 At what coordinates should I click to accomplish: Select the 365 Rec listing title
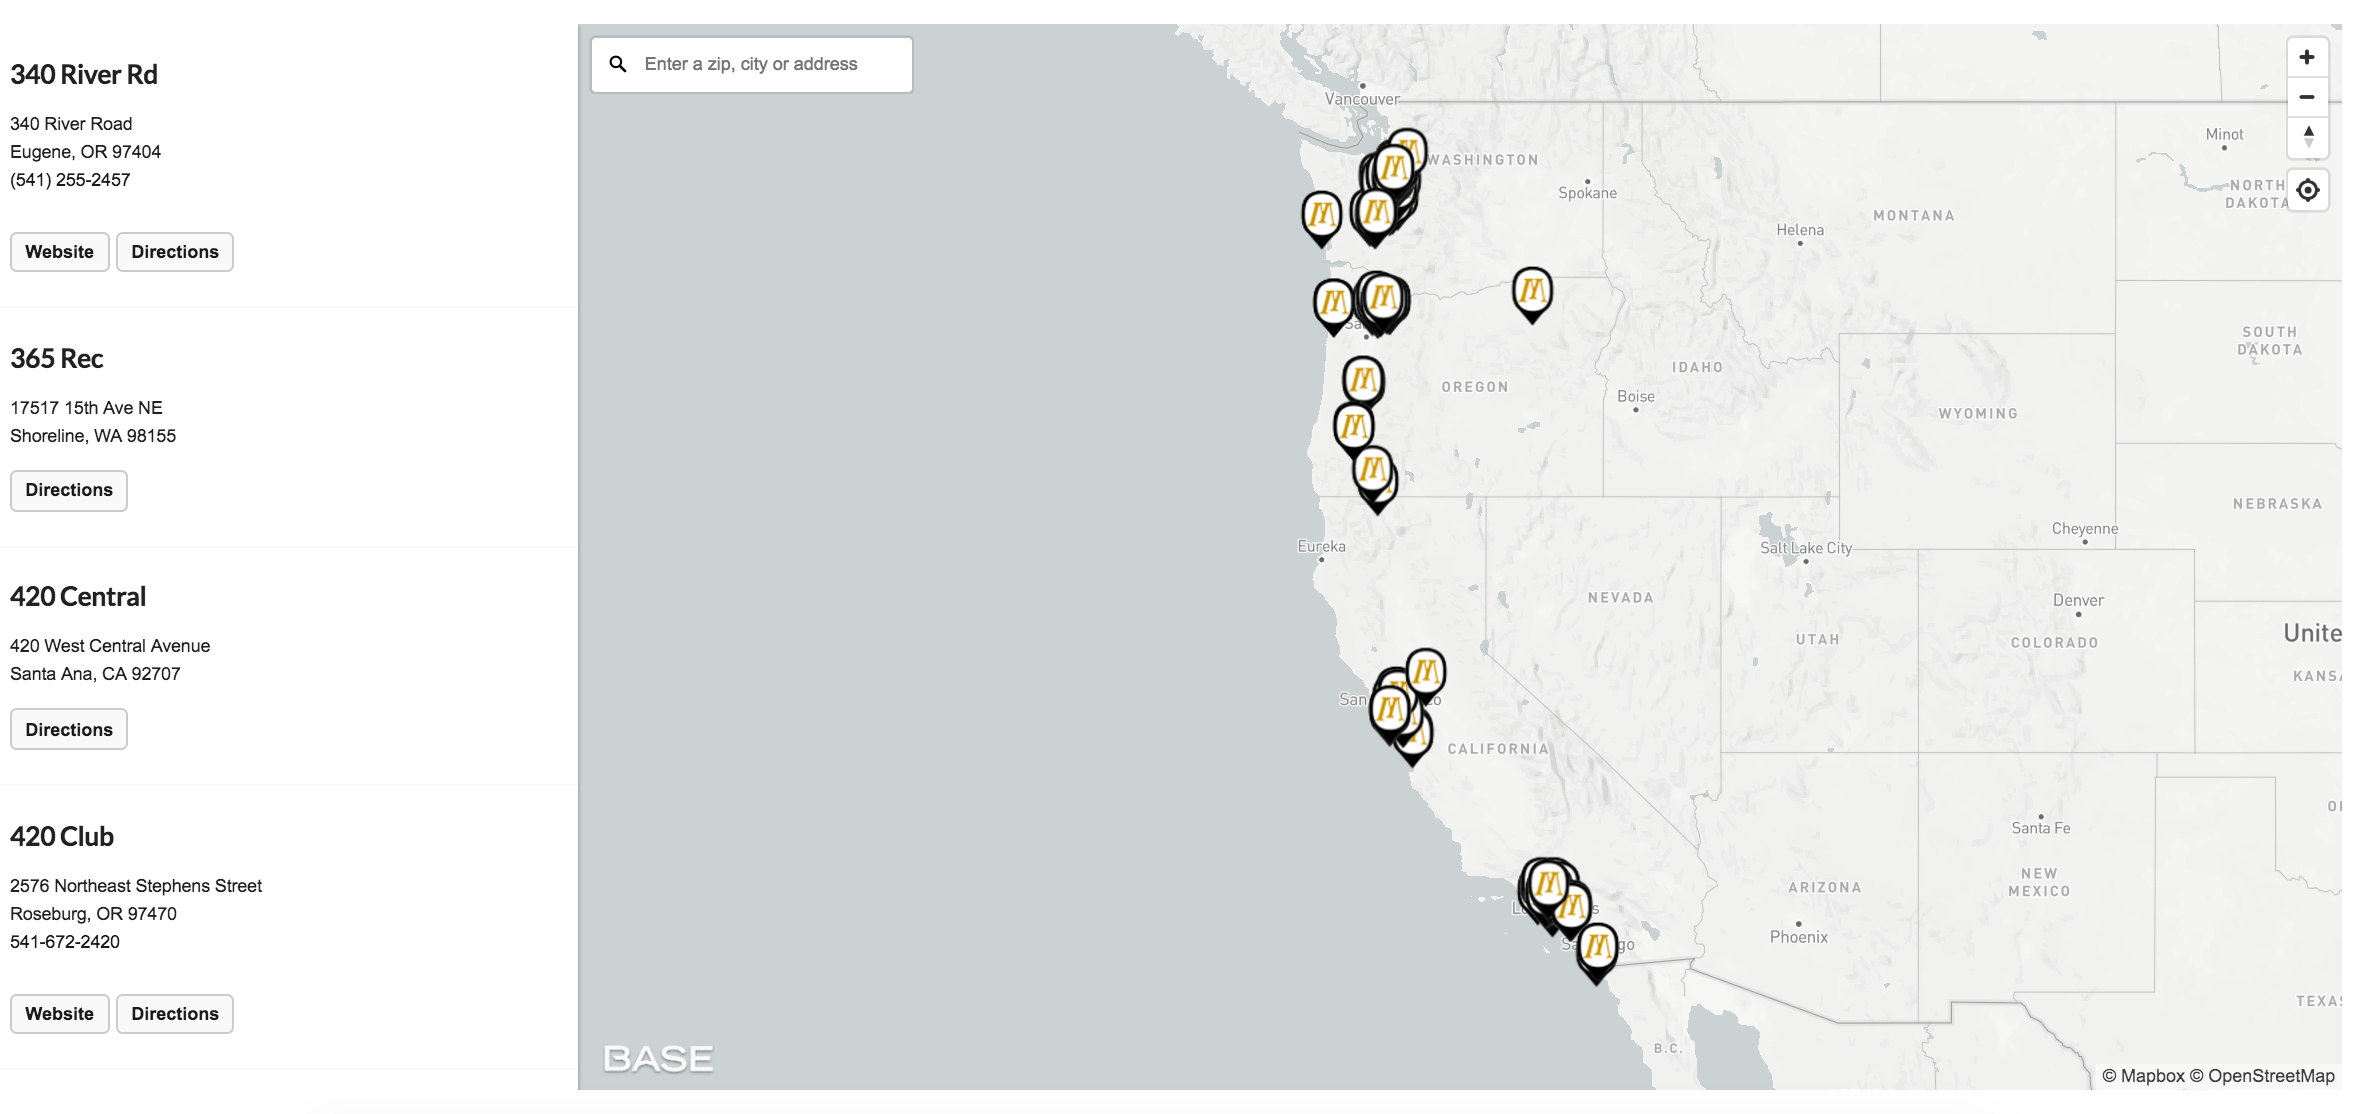pyautogui.click(x=57, y=359)
